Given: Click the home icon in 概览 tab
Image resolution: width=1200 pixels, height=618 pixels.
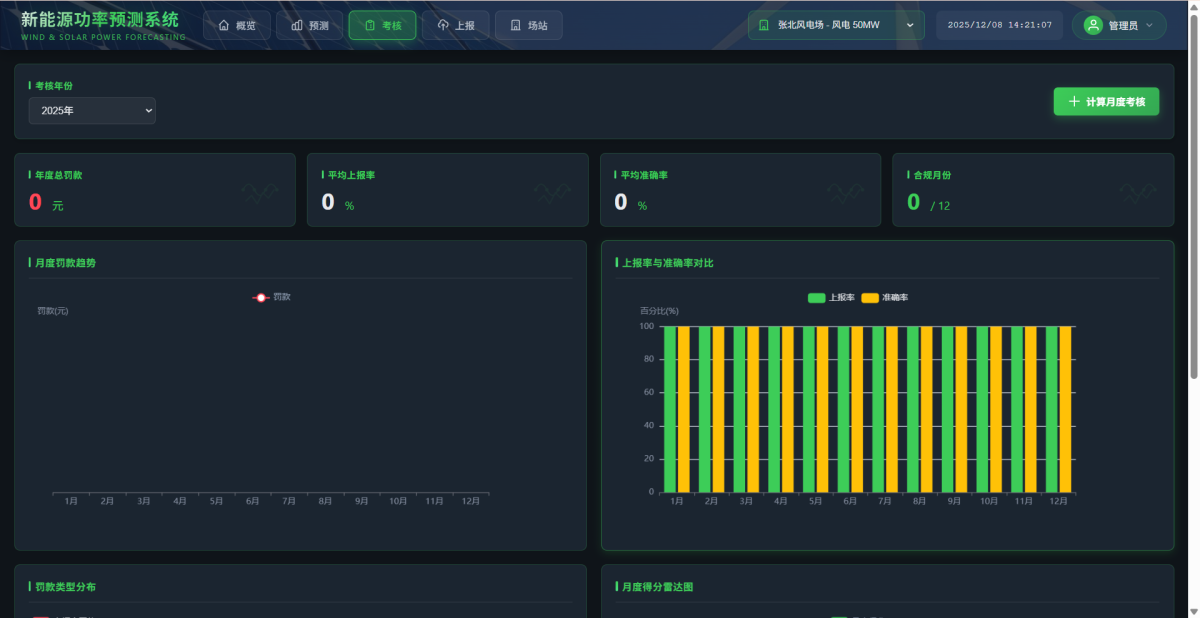Looking at the screenshot, I should [x=224, y=25].
